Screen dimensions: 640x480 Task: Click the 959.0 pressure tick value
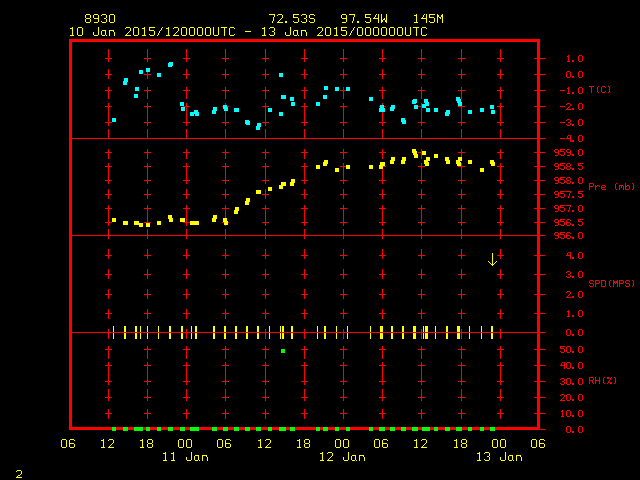pyautogui.click(x=569, y=153)
